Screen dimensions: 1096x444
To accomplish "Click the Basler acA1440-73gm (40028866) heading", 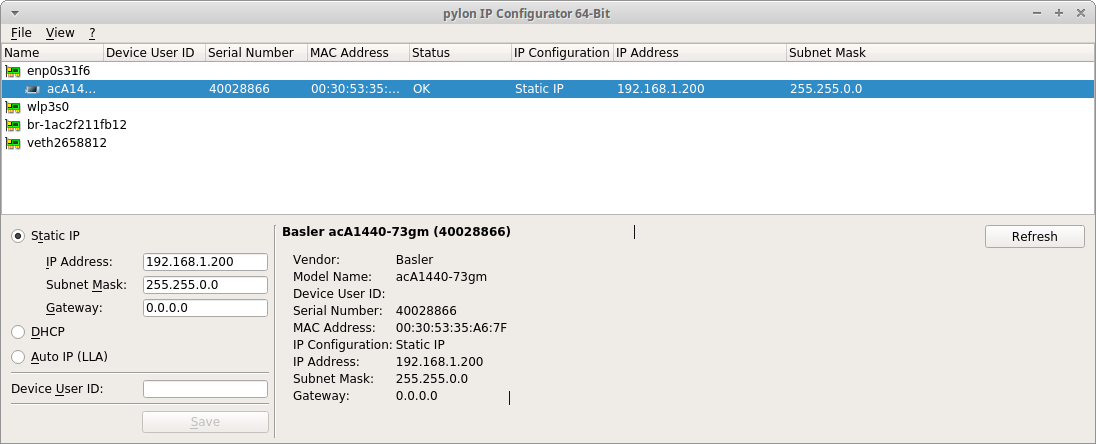I will [x=396, y=231].
